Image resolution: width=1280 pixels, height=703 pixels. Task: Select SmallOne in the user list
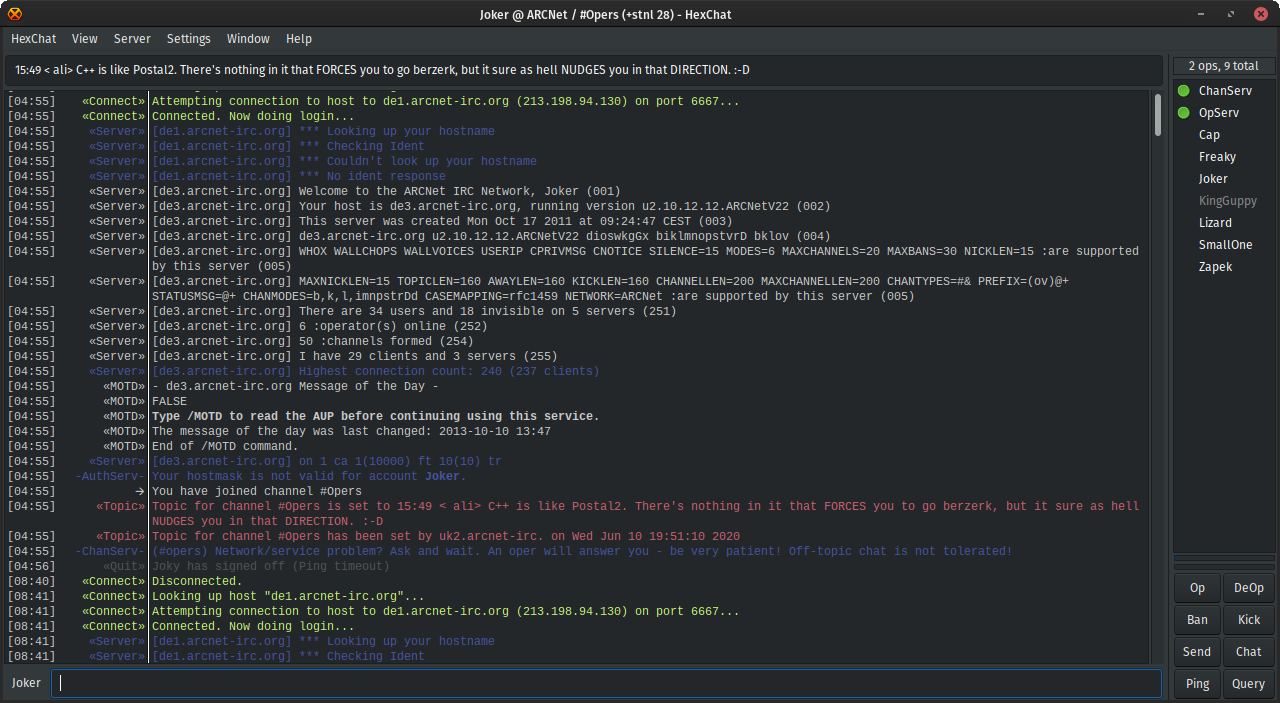[x=1225, y=245]
